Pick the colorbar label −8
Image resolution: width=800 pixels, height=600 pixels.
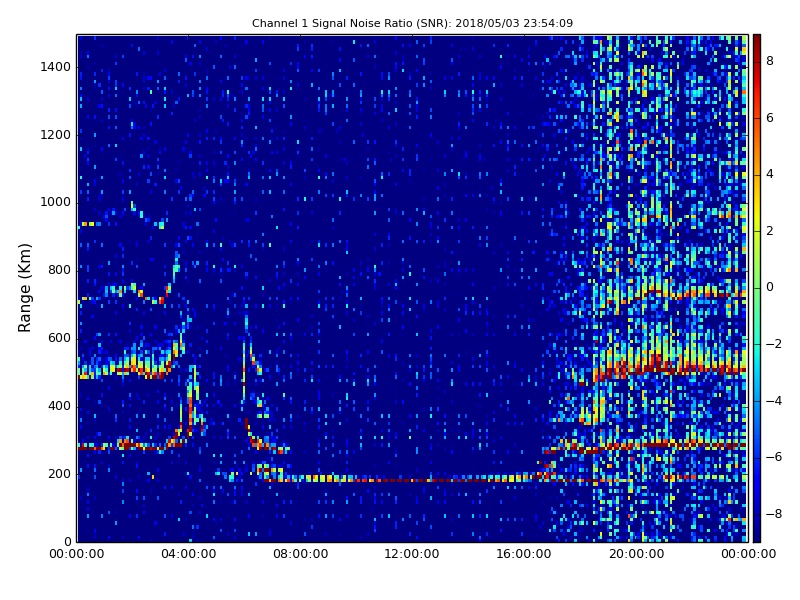point(772,514)
